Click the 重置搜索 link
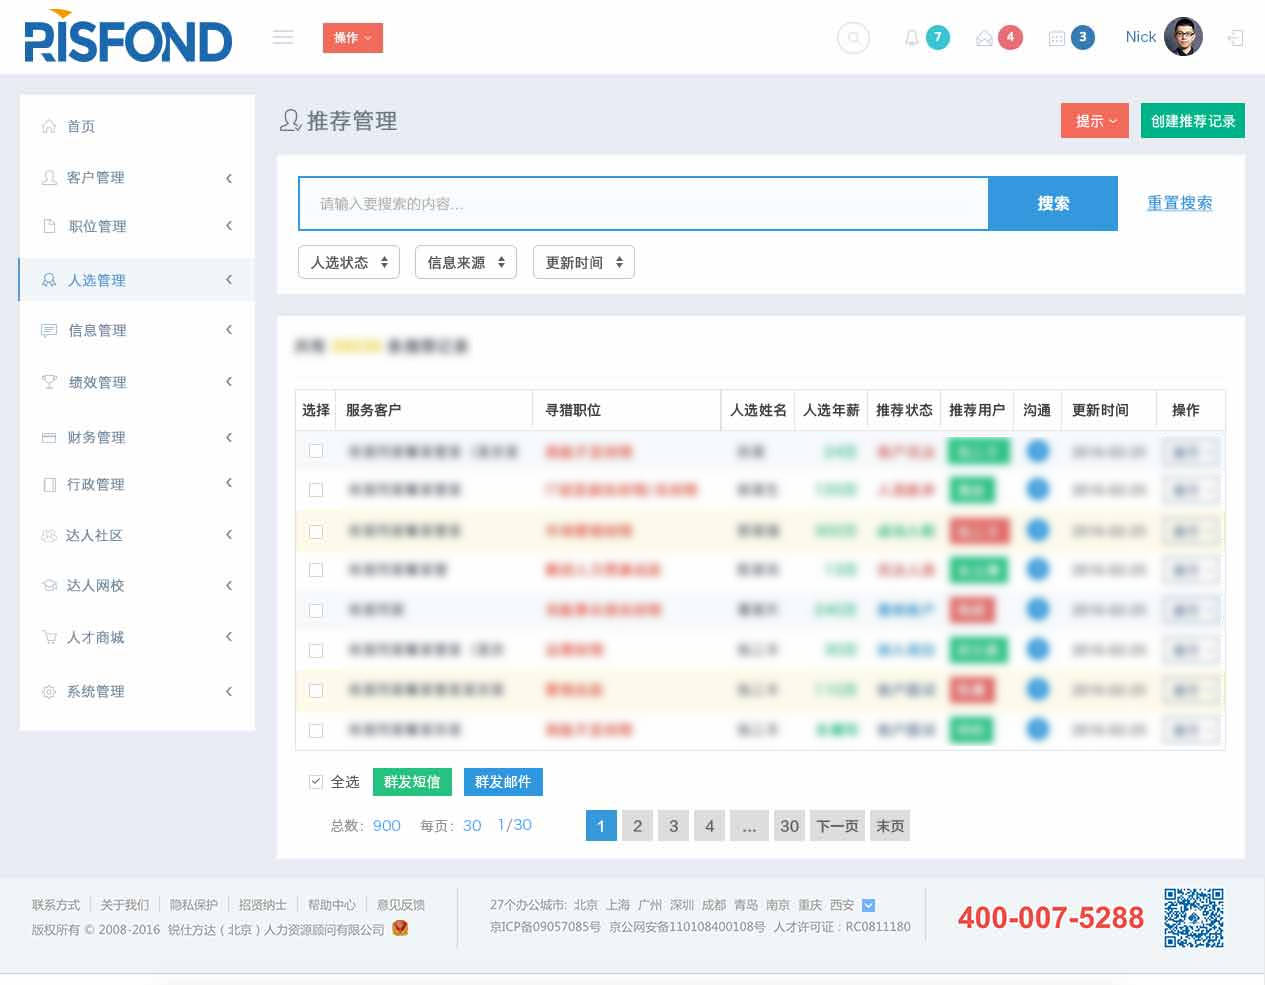 pyautogui.click(x=1179, y=203)
